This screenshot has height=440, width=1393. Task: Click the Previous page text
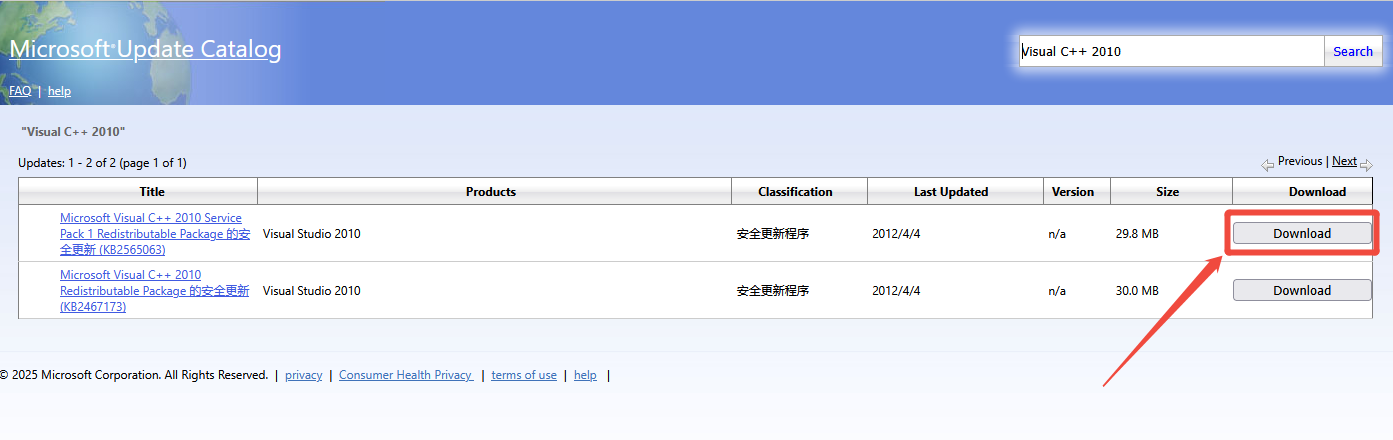(x=1300, y=161)
